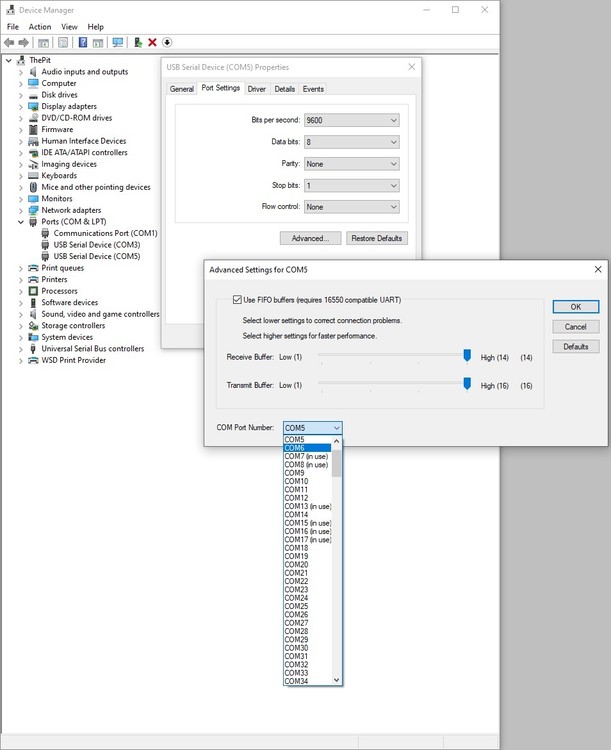Image resolution: width=611 pixels, height=750 pixels.
Task: Select Universal Serial Bus controllers icon
Action: (33, 349)
